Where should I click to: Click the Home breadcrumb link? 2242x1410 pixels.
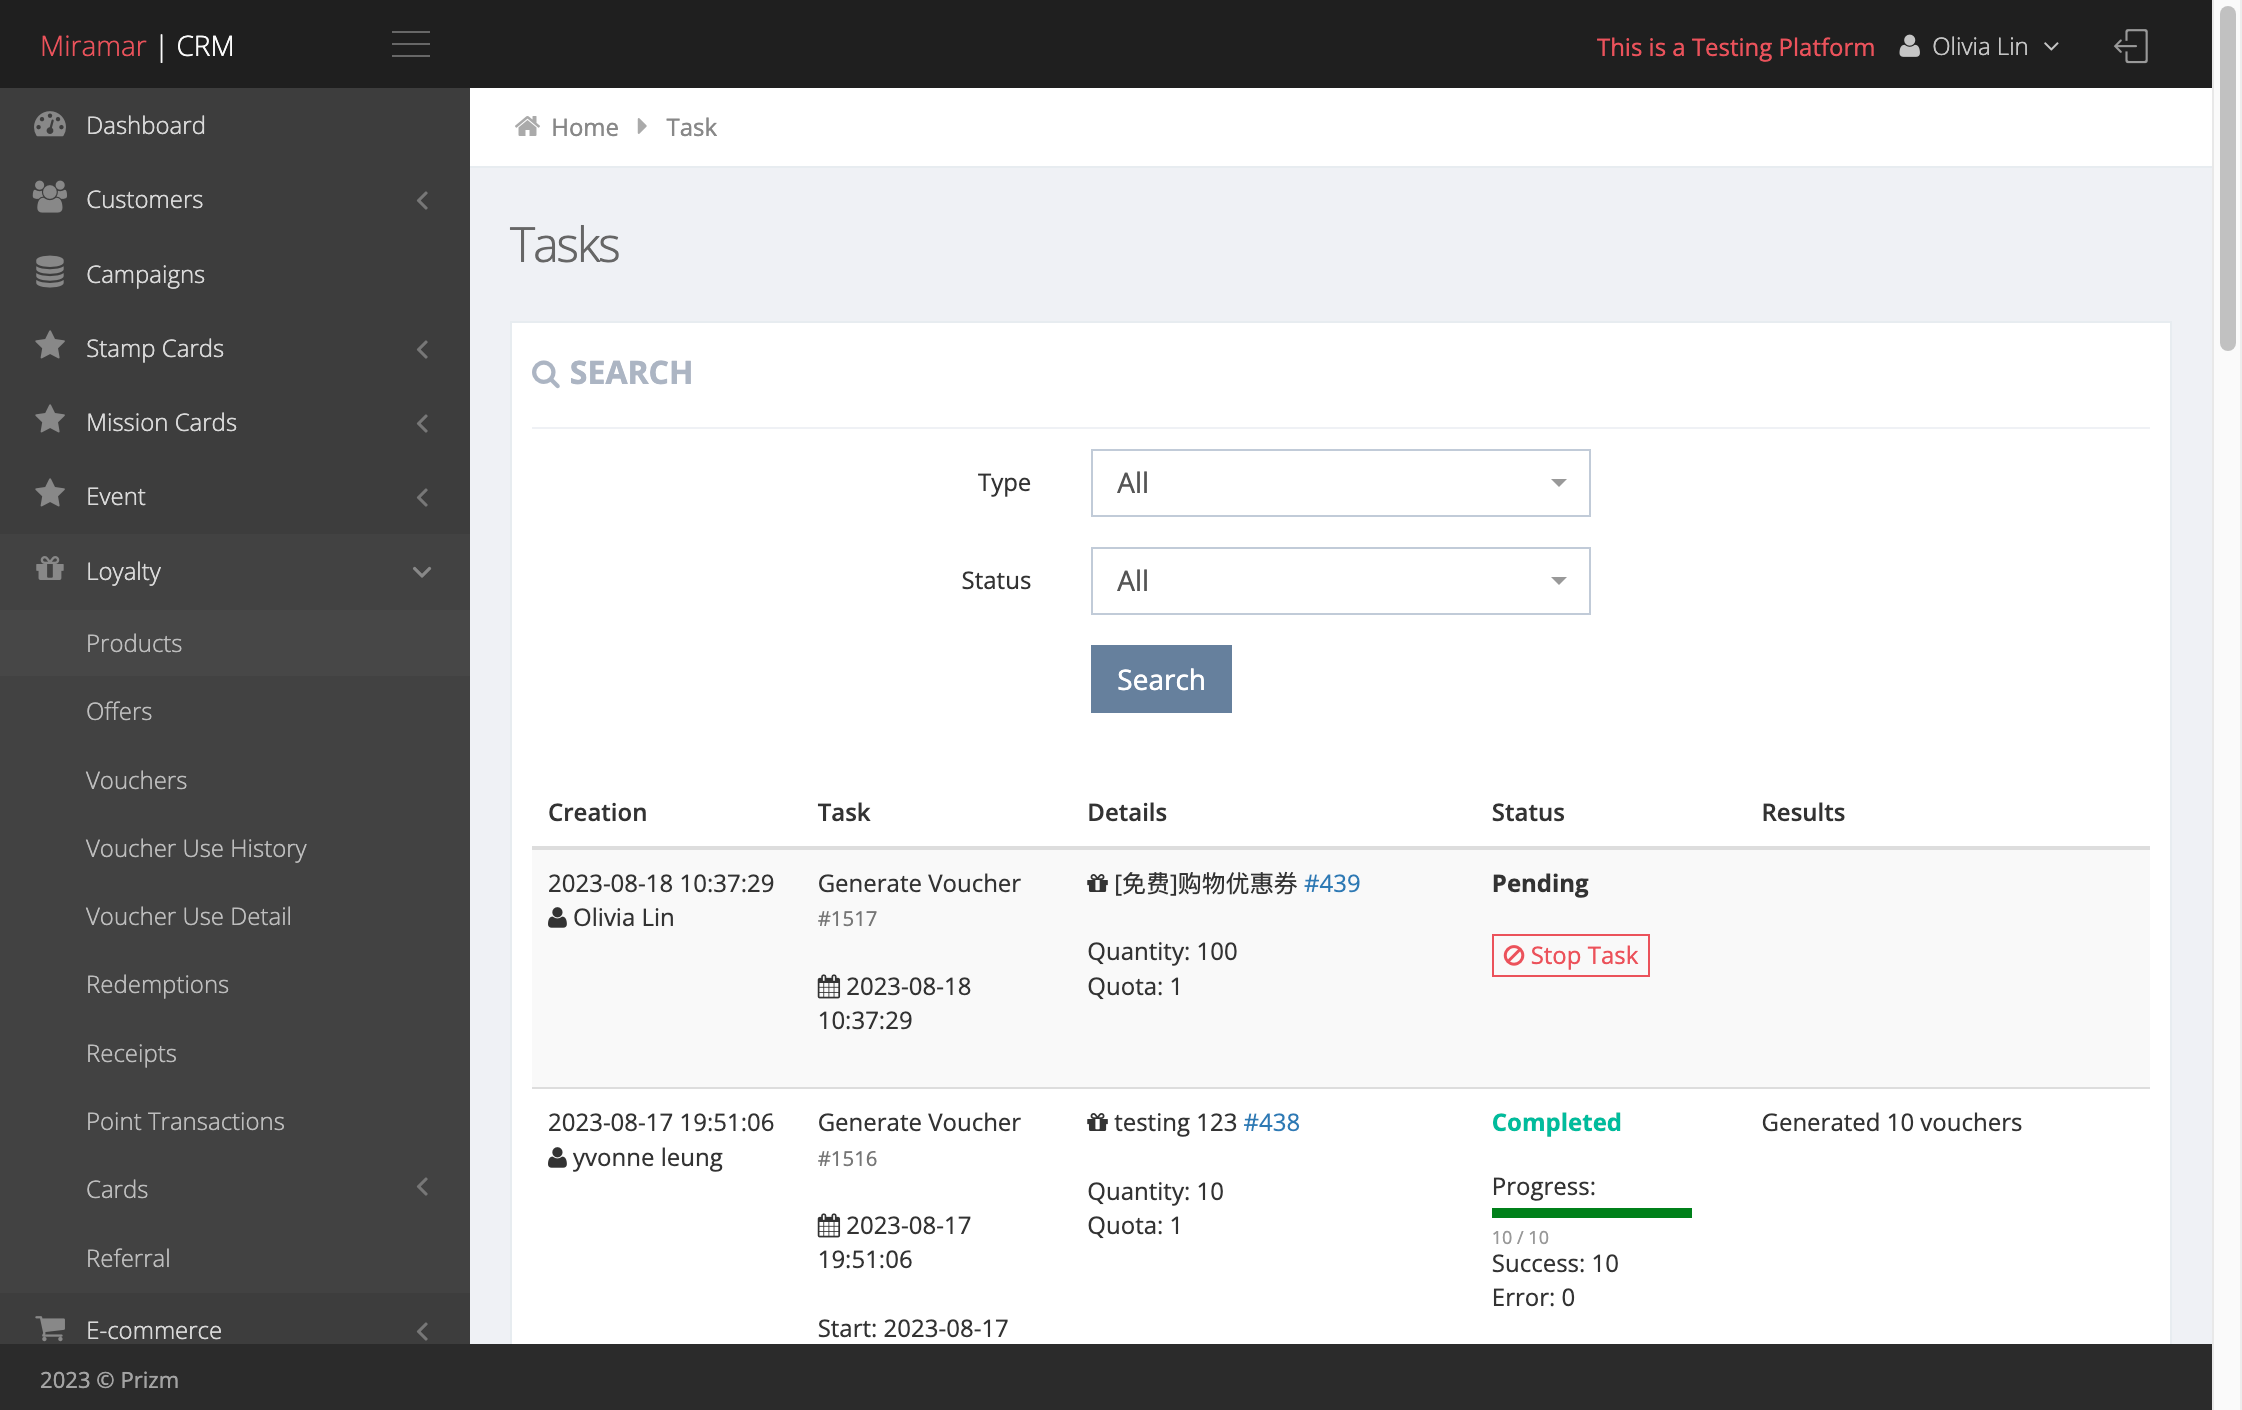pos(585,127)
